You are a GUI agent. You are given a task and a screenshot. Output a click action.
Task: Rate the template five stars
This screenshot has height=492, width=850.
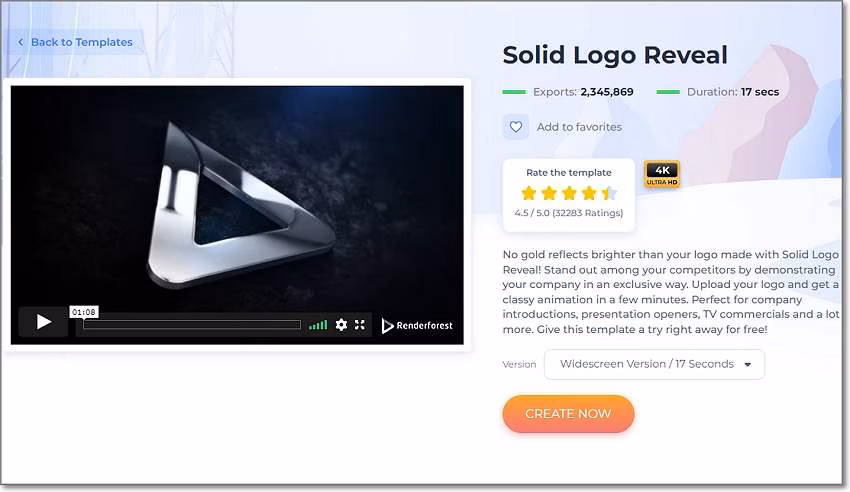point(609,193)
